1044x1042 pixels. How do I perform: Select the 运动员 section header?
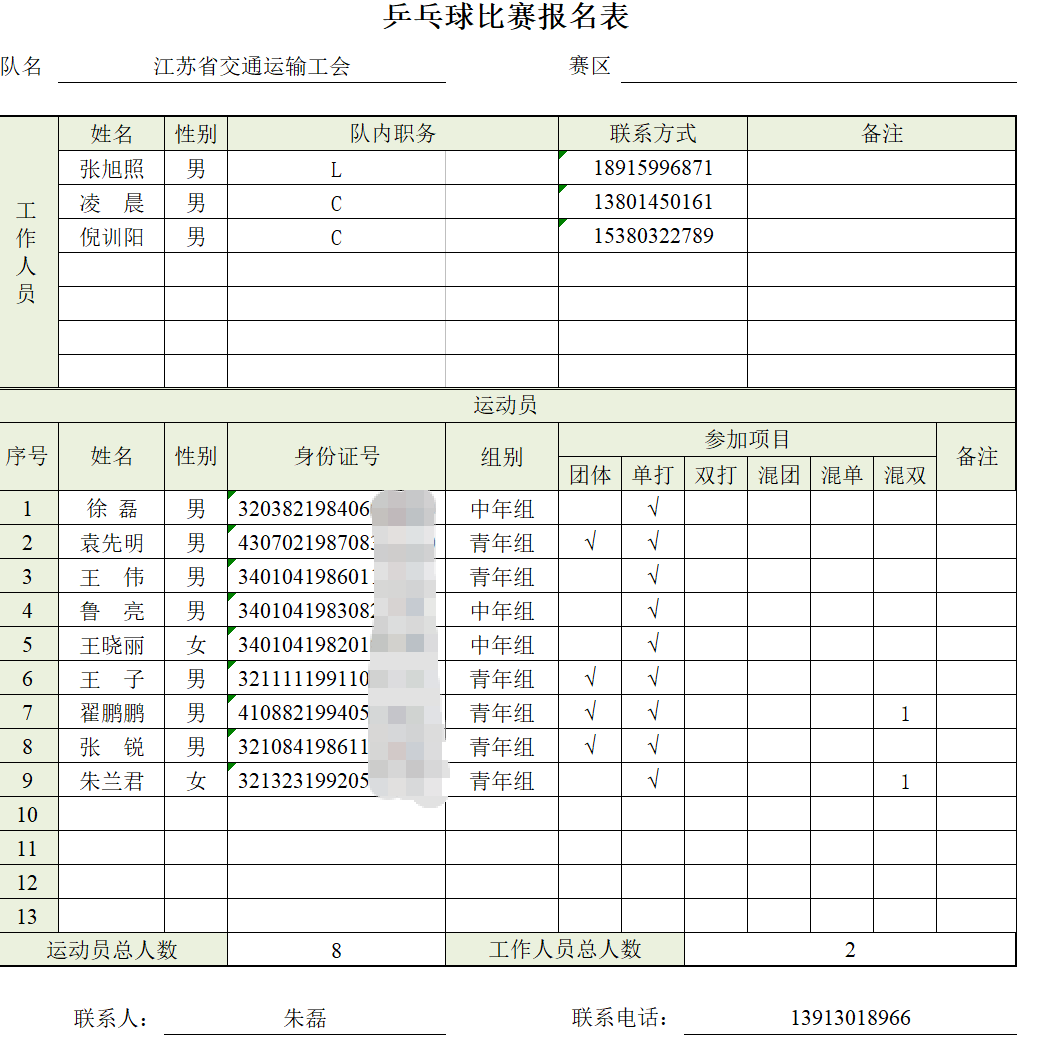(x=506, y=405)
